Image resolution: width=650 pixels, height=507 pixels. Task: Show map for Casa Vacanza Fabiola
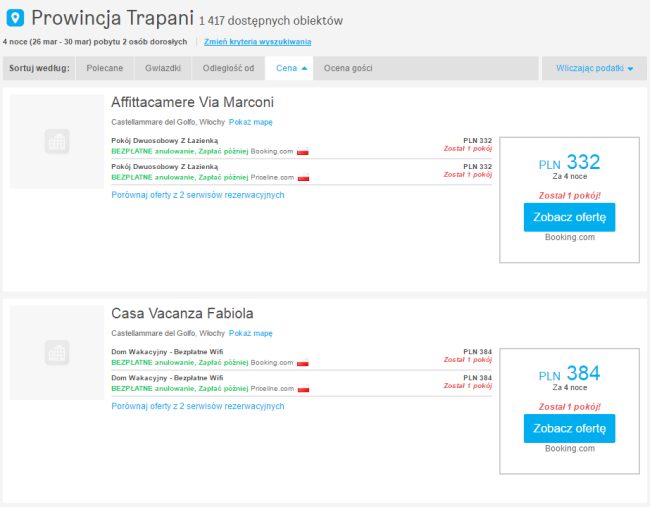(x=250, y=333)
